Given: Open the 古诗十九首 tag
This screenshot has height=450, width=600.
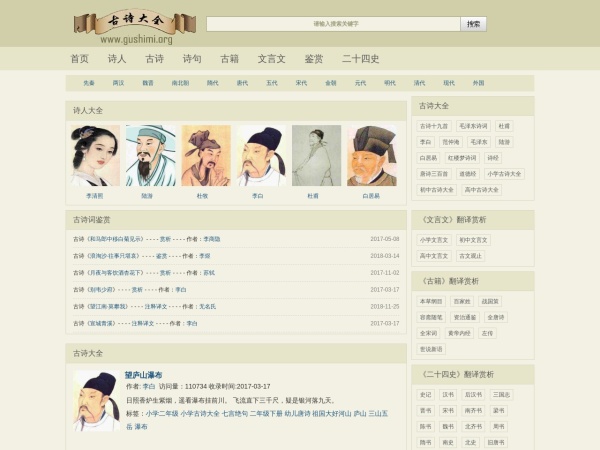Looking at the screenshot, I should 434,126.
